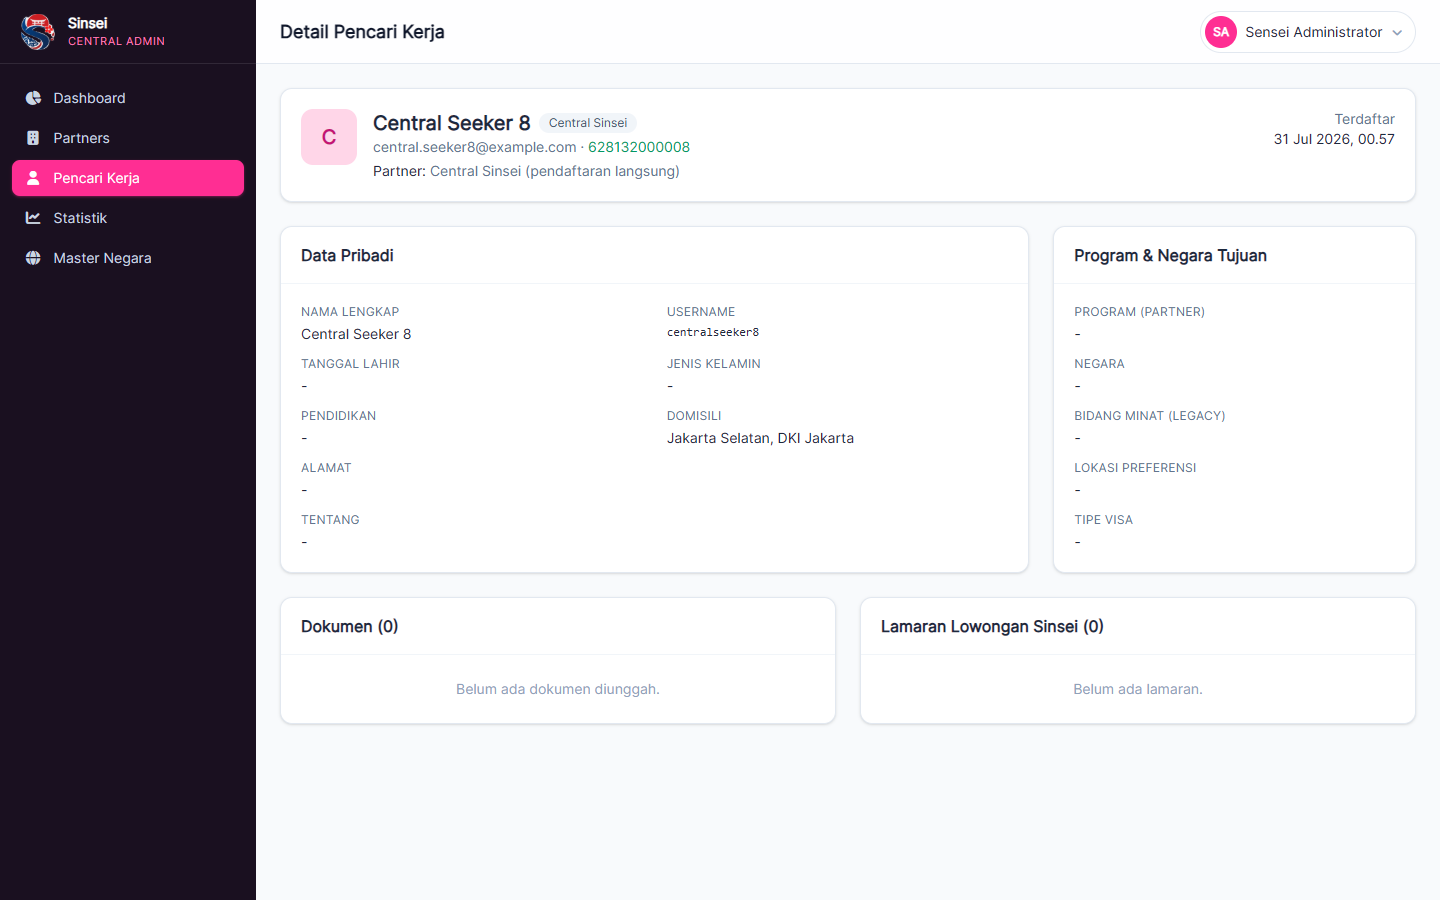Click the central.seeker8@example.com email

point(475,147)
